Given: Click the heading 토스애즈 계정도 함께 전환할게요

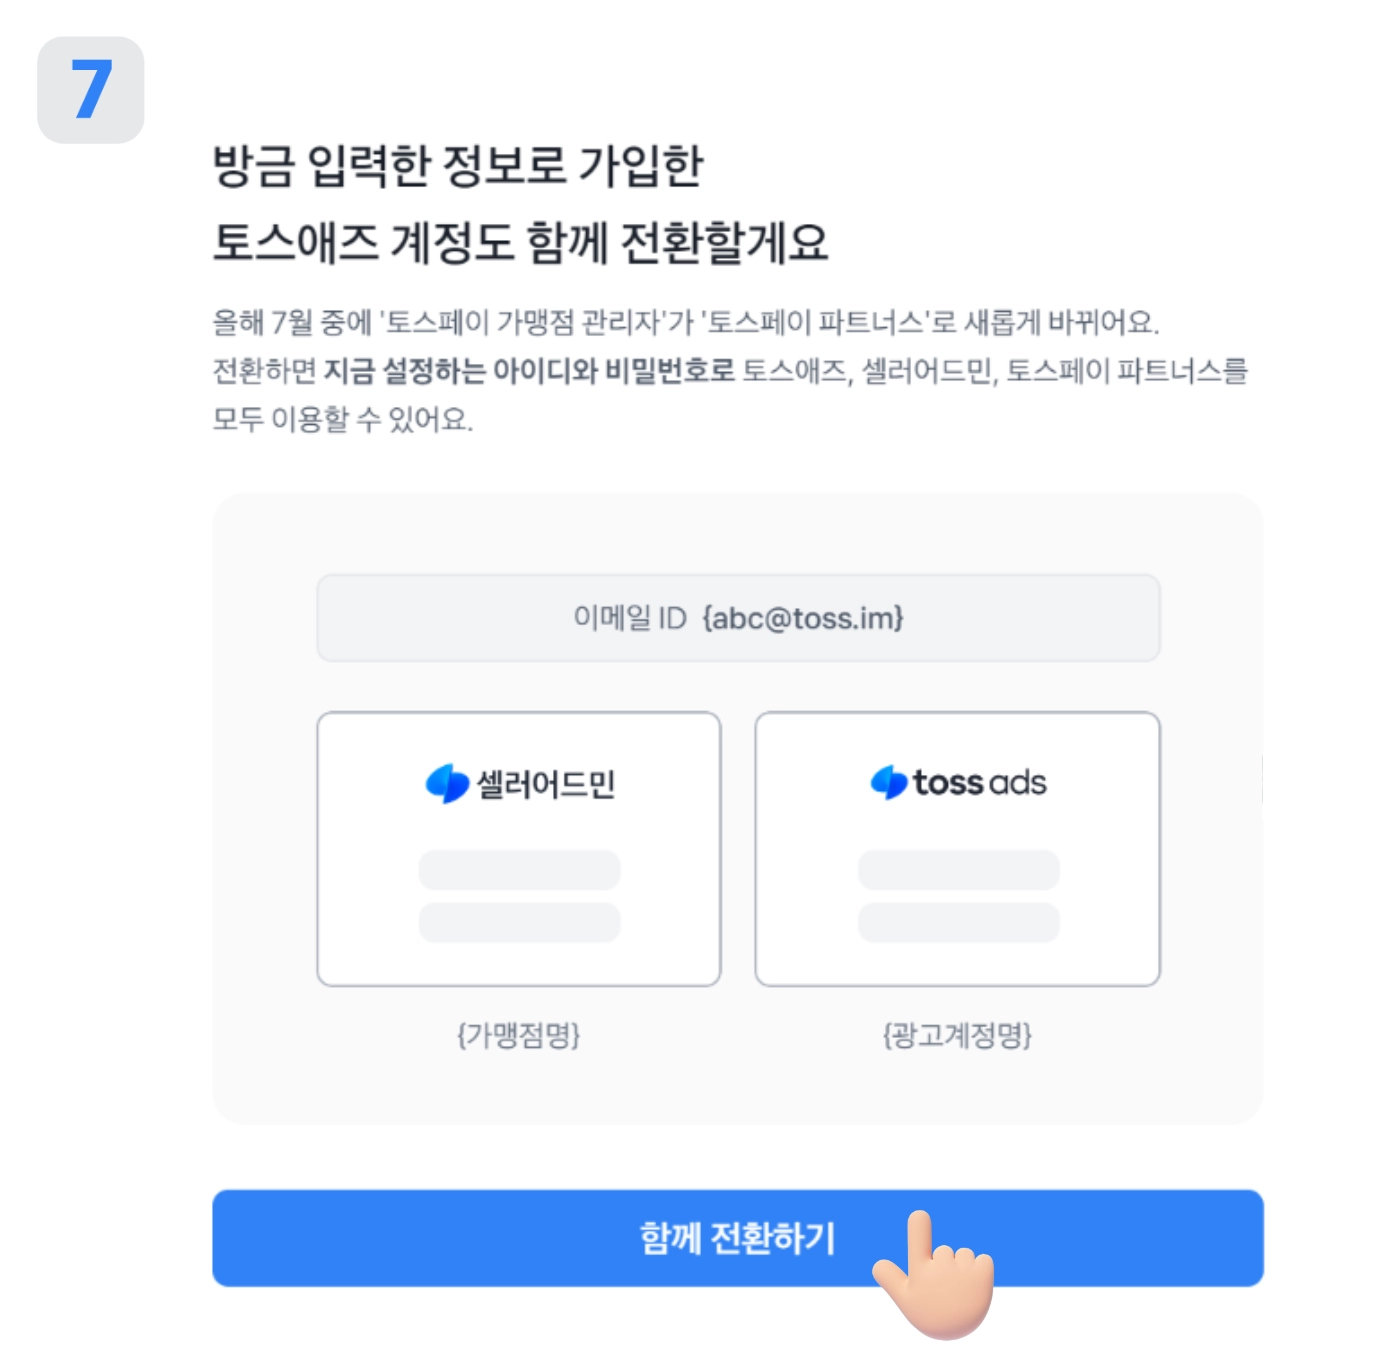Looking at the screenshot, I should click(520, 242).
